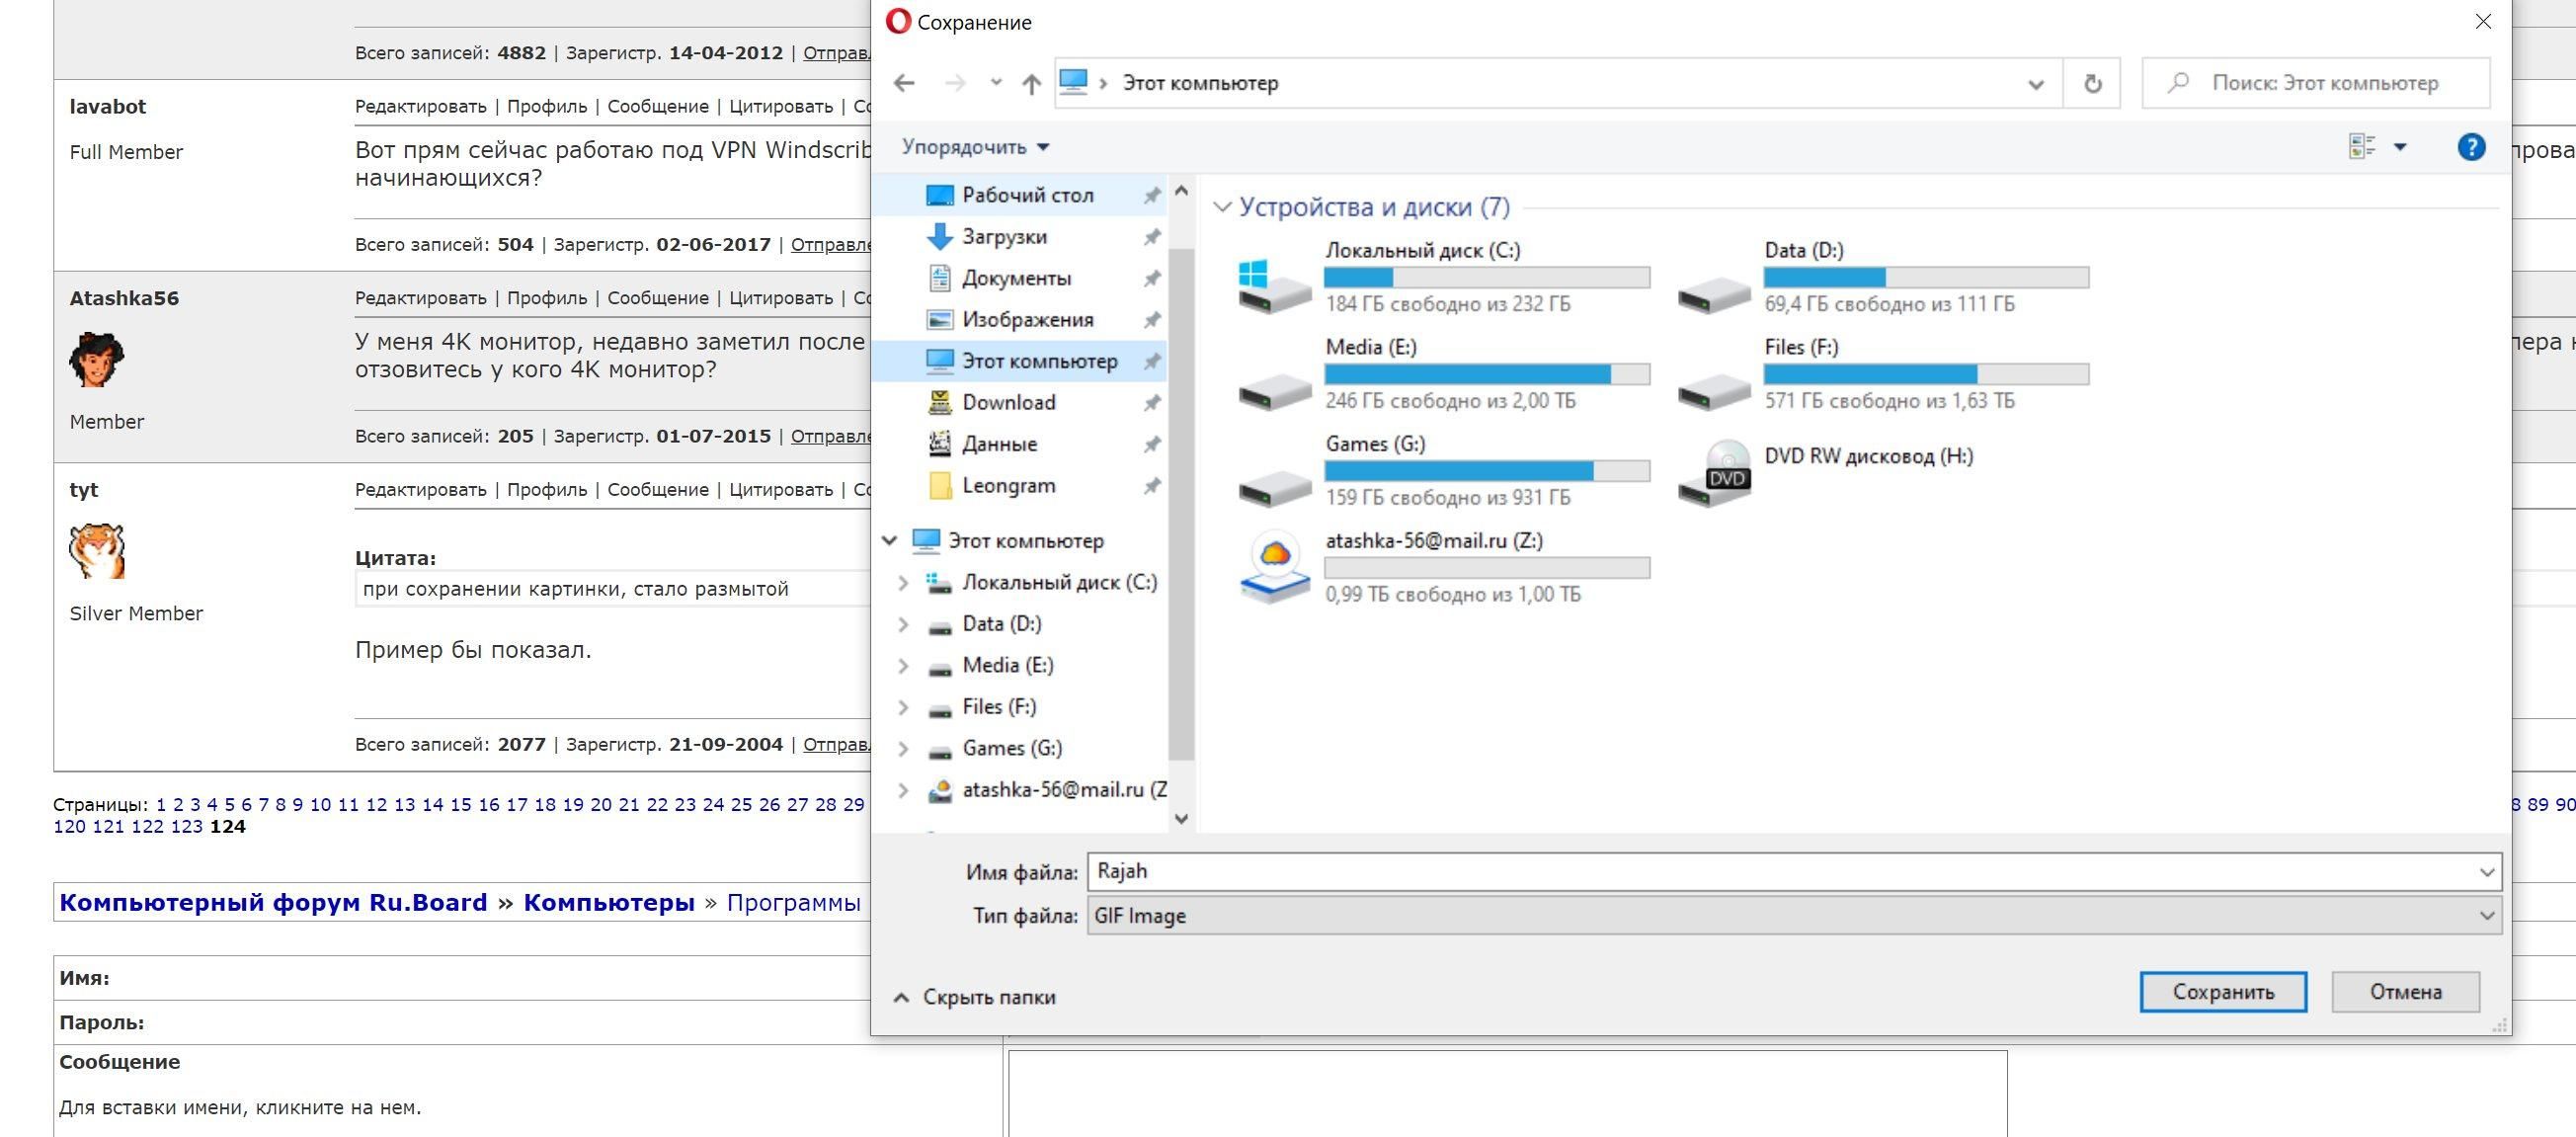Open the Упорядочить menu

pos(972,146)
